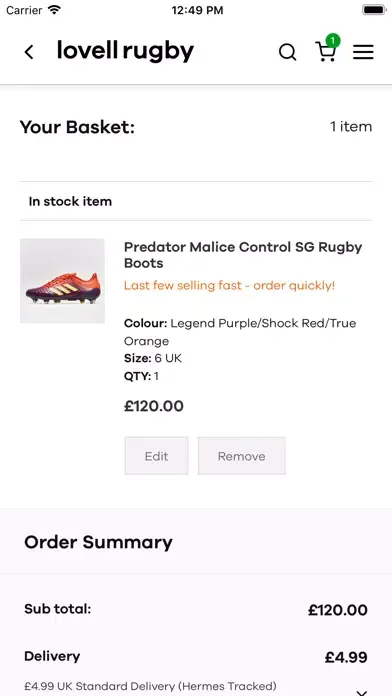Tap the green cart badge count
This screenshot has height=696, width=392.
click(x=333, y=40)
